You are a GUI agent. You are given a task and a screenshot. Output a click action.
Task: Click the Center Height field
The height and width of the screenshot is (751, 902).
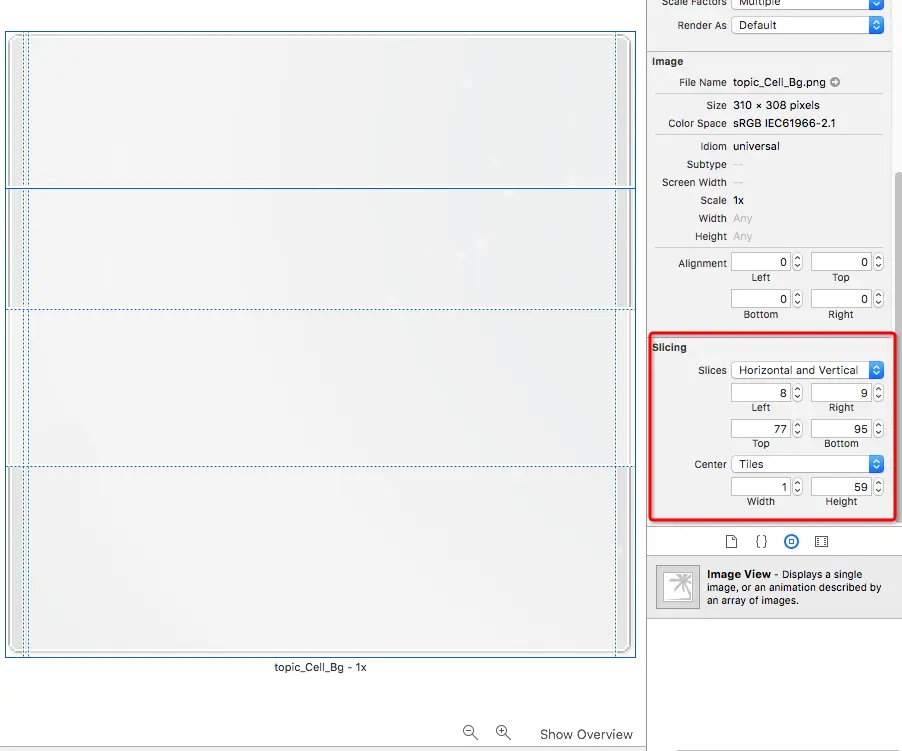pyautogui.click(x=841, y=487)
